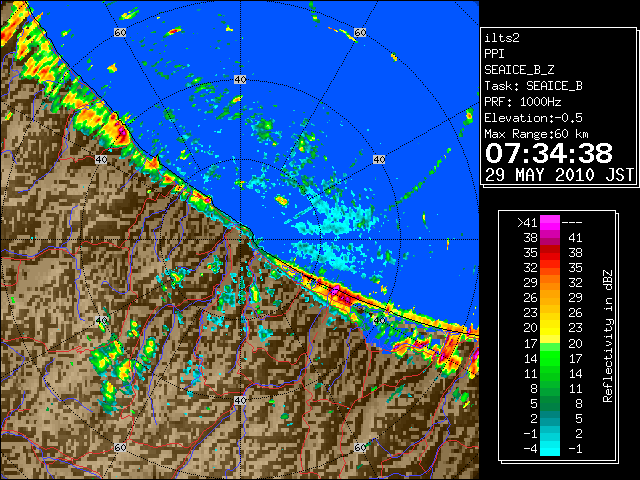Click '8' in the legend's right column
Image resolution: width=640 pixels, height=480 pixels.
click(x=578, y=404)
